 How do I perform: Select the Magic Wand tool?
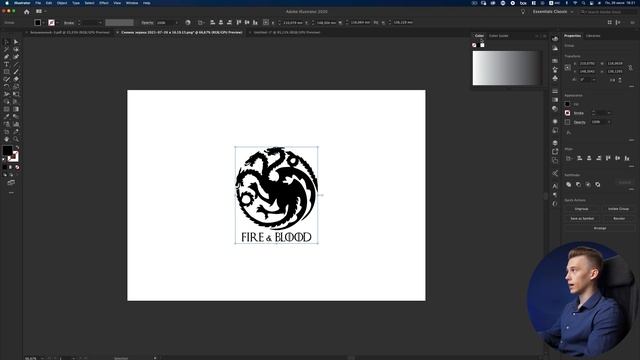click(x=6, y=49)
